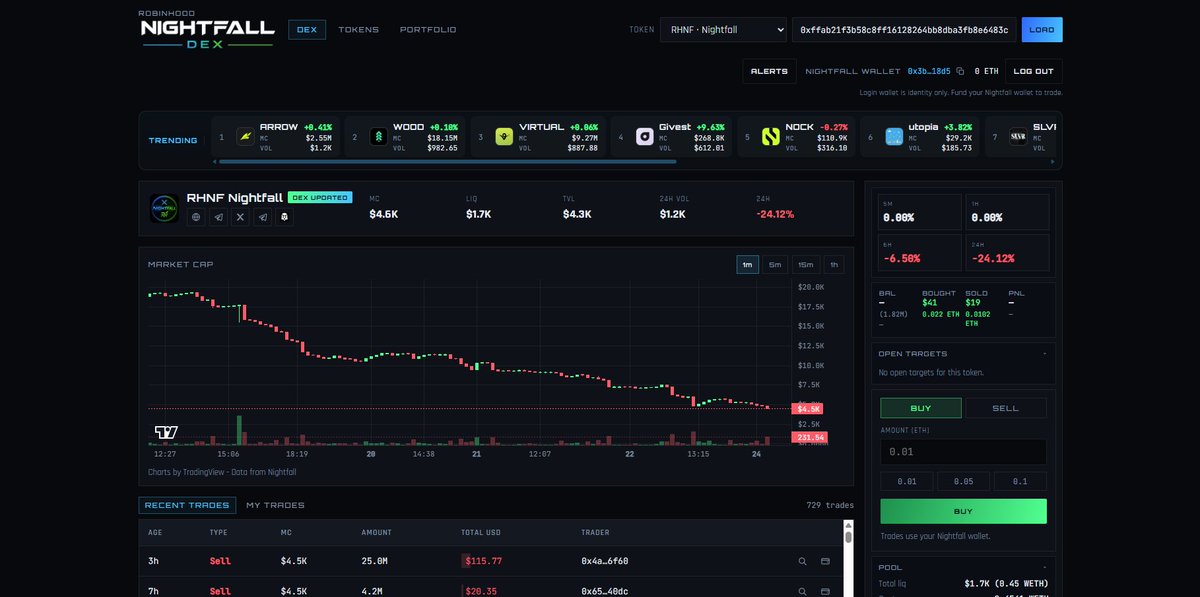Show the My Trades tab
This screenshot has height=597, width=1200.
pos(275,505)
